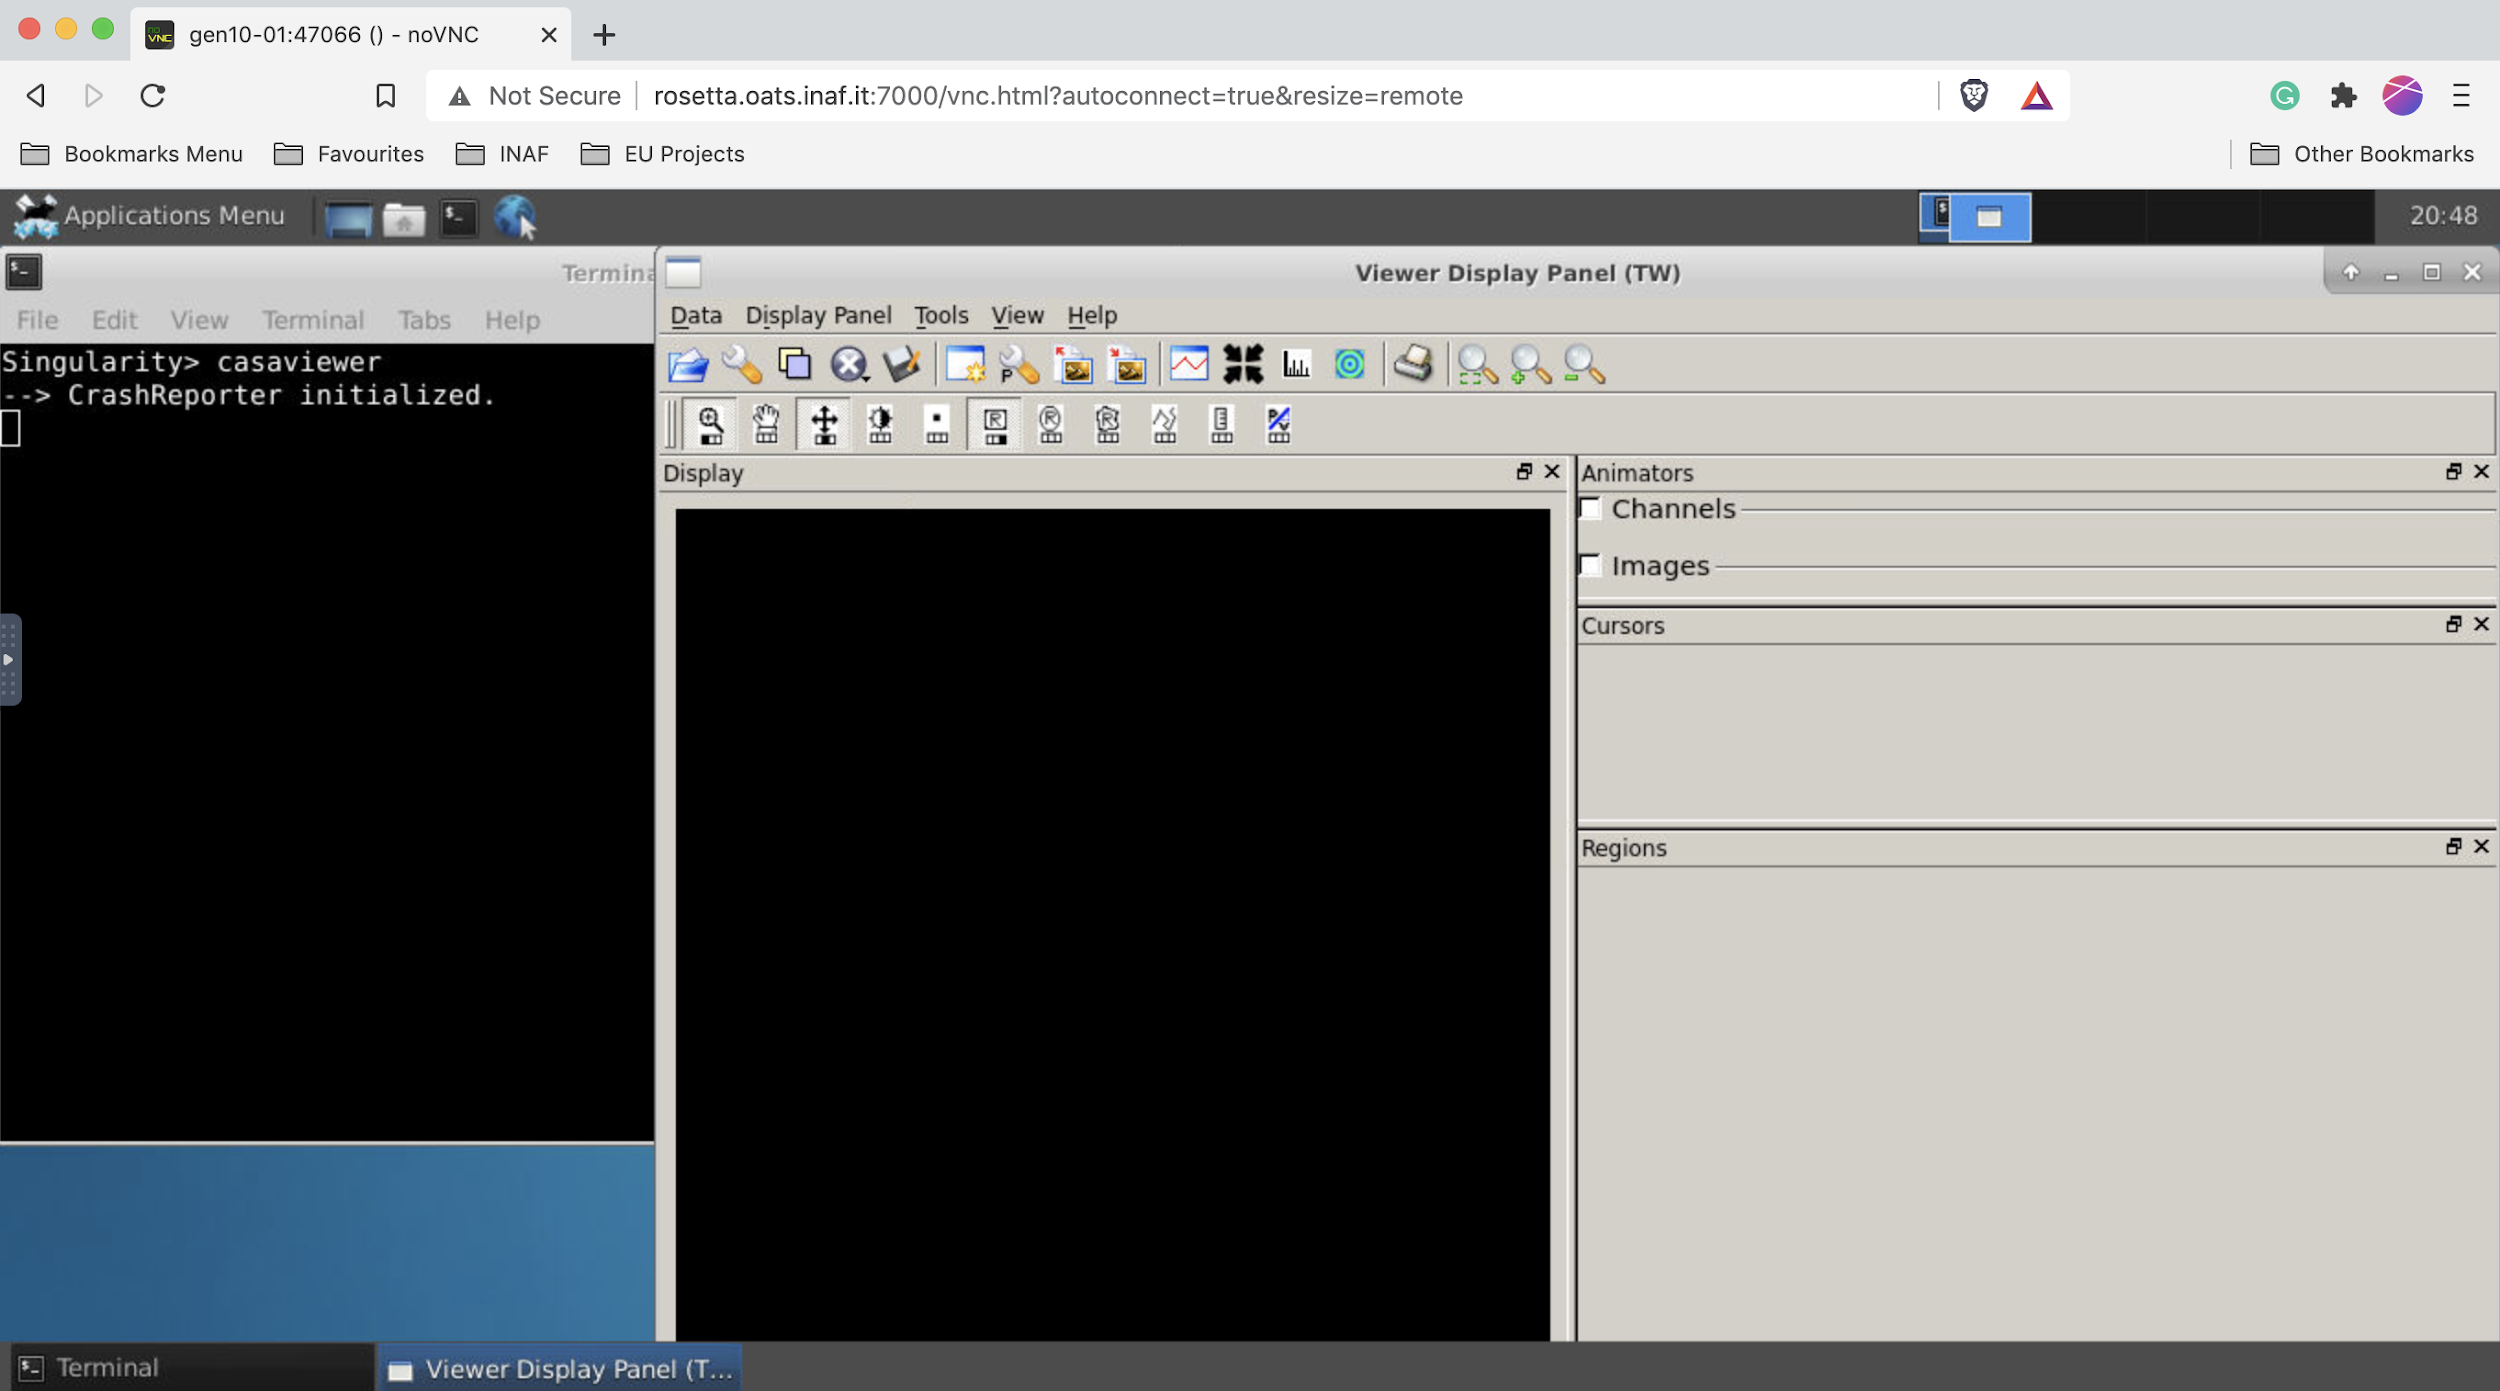Expand the unregister data dropdown arrow

(866, 378)
